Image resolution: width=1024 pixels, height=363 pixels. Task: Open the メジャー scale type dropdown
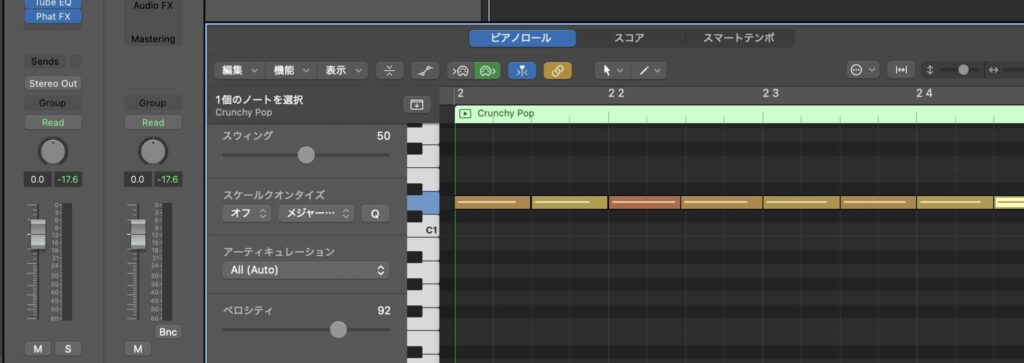coord(317,213)
